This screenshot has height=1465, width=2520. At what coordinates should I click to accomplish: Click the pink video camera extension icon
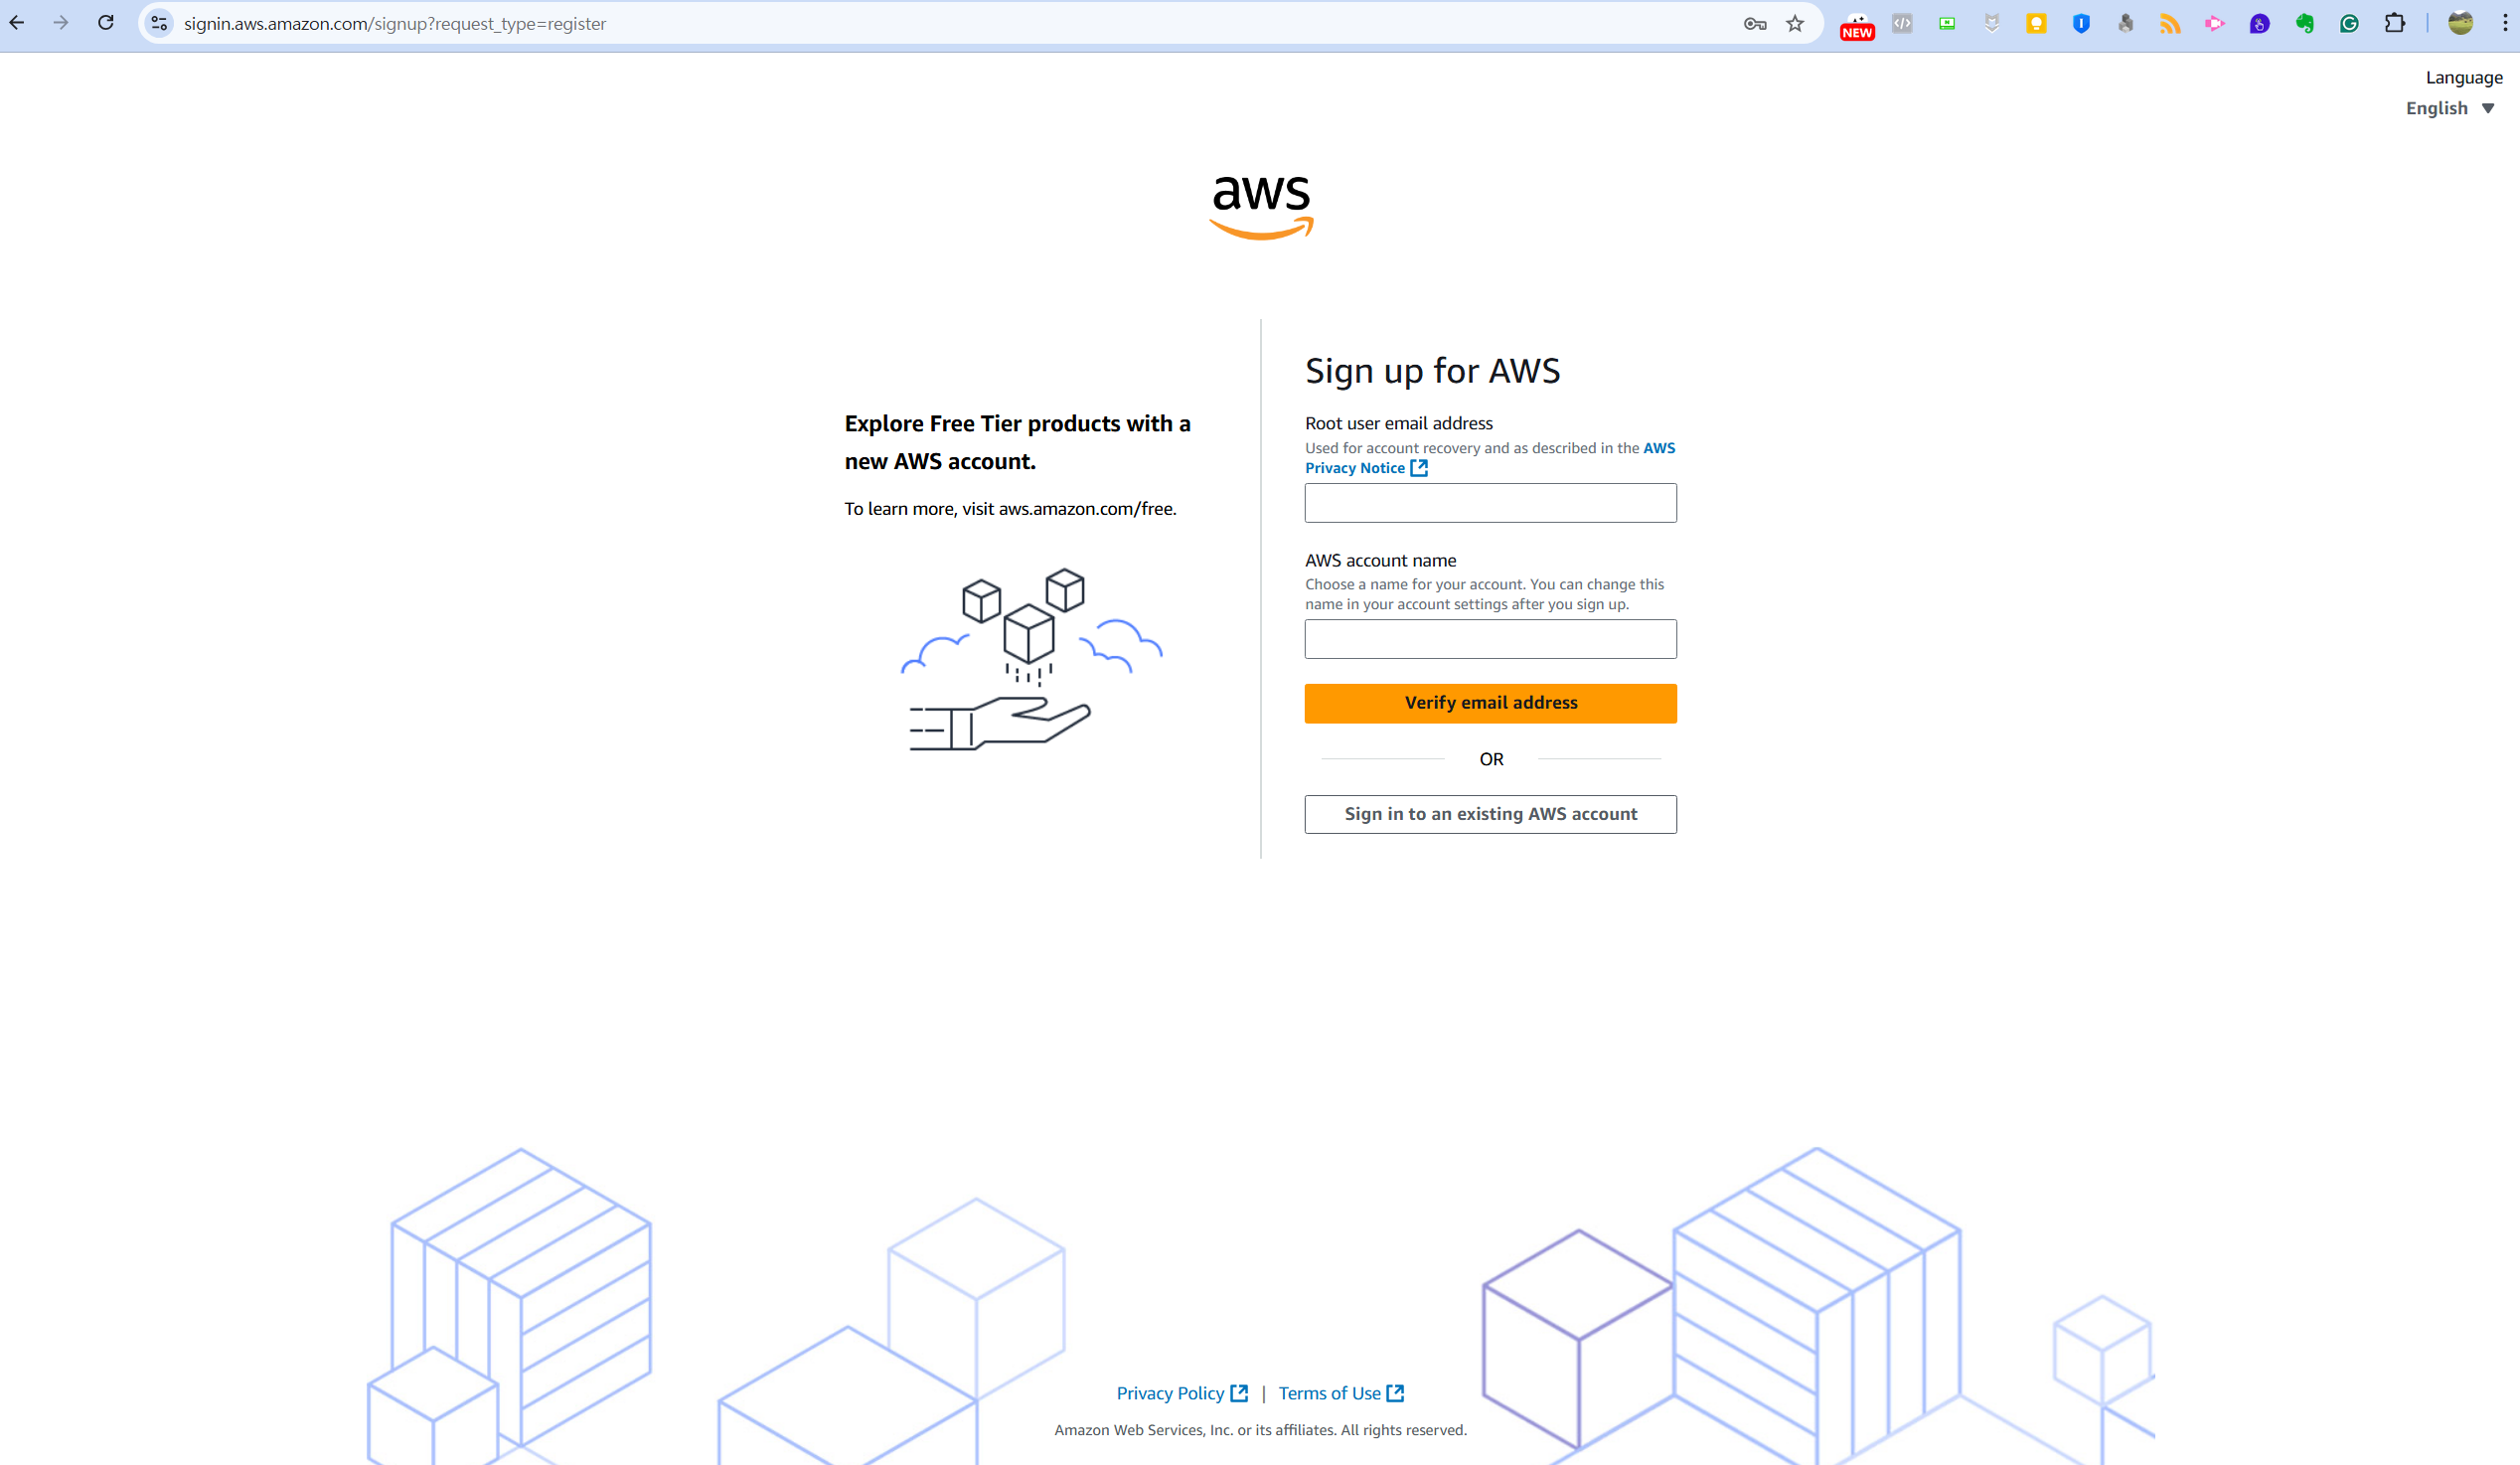[x=2215, y=24]
